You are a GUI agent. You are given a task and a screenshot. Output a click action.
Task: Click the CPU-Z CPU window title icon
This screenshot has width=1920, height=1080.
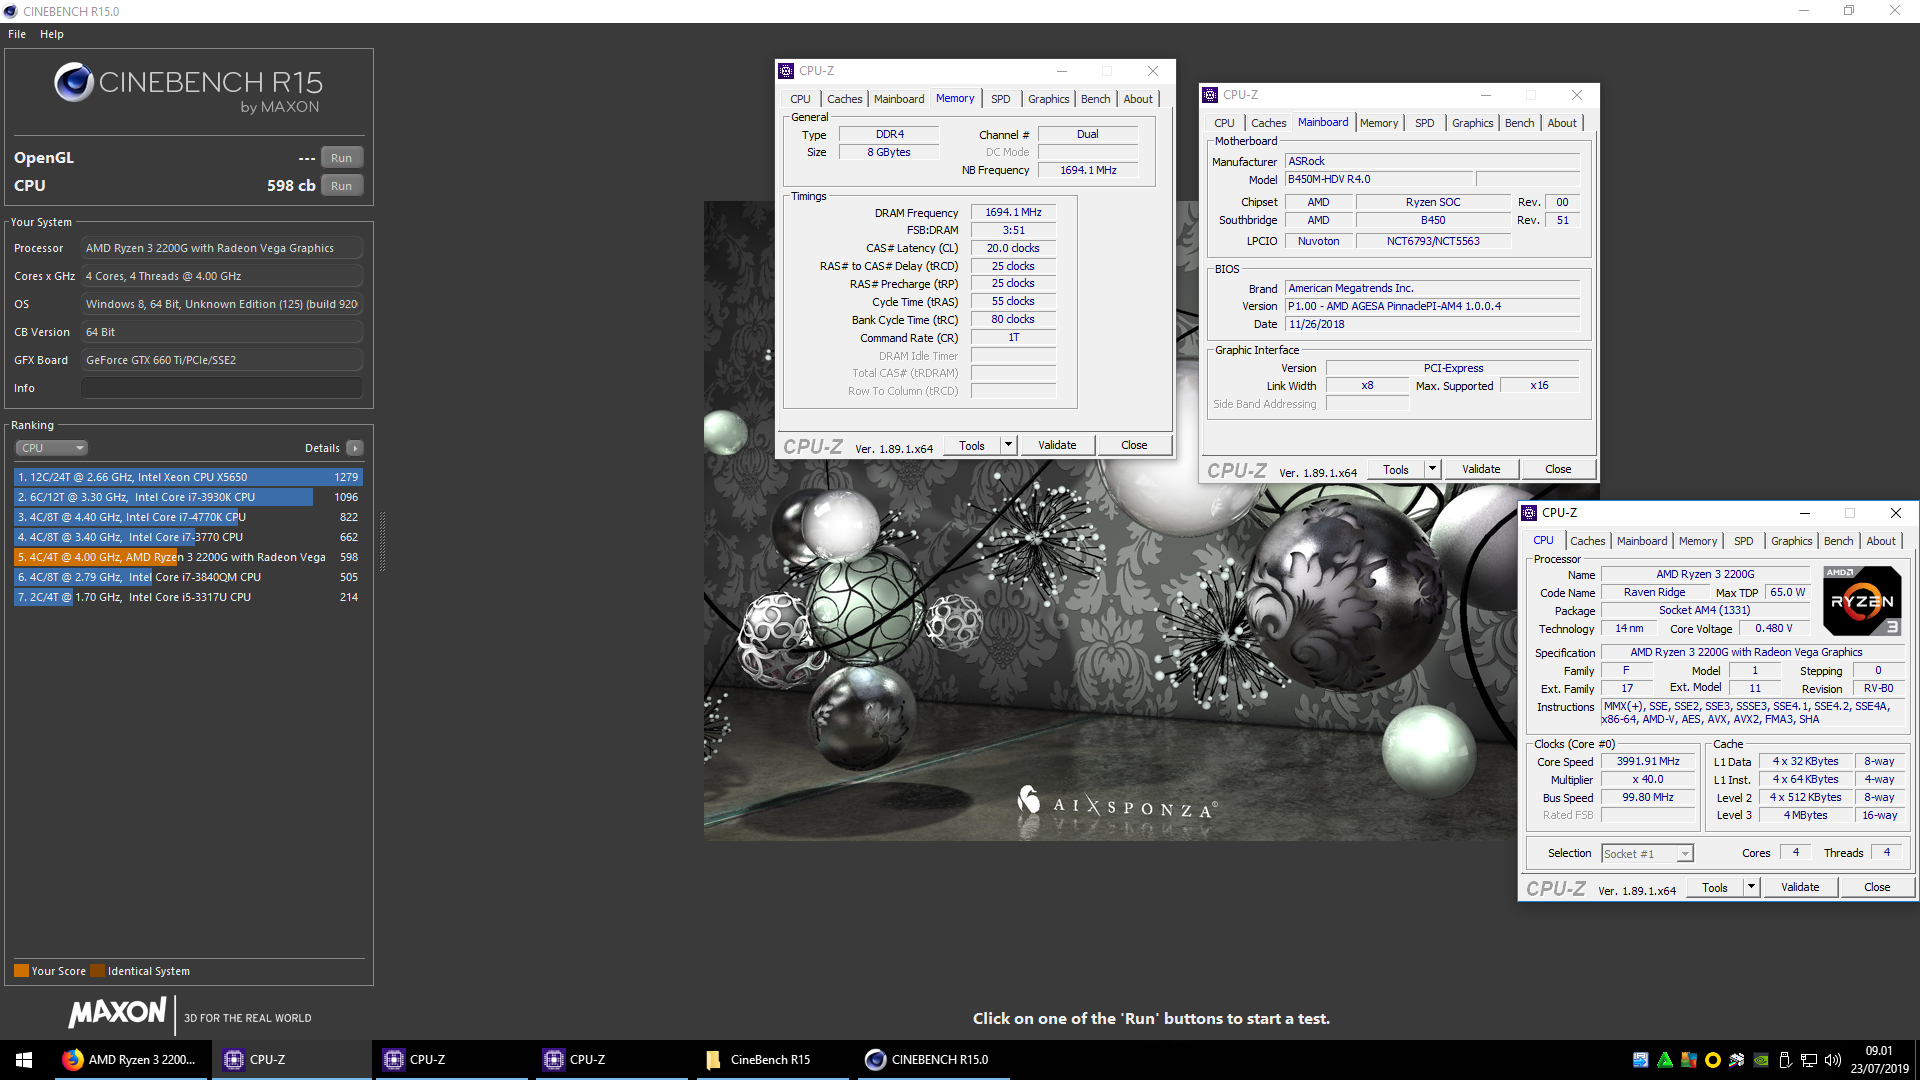pos(1529,513)
